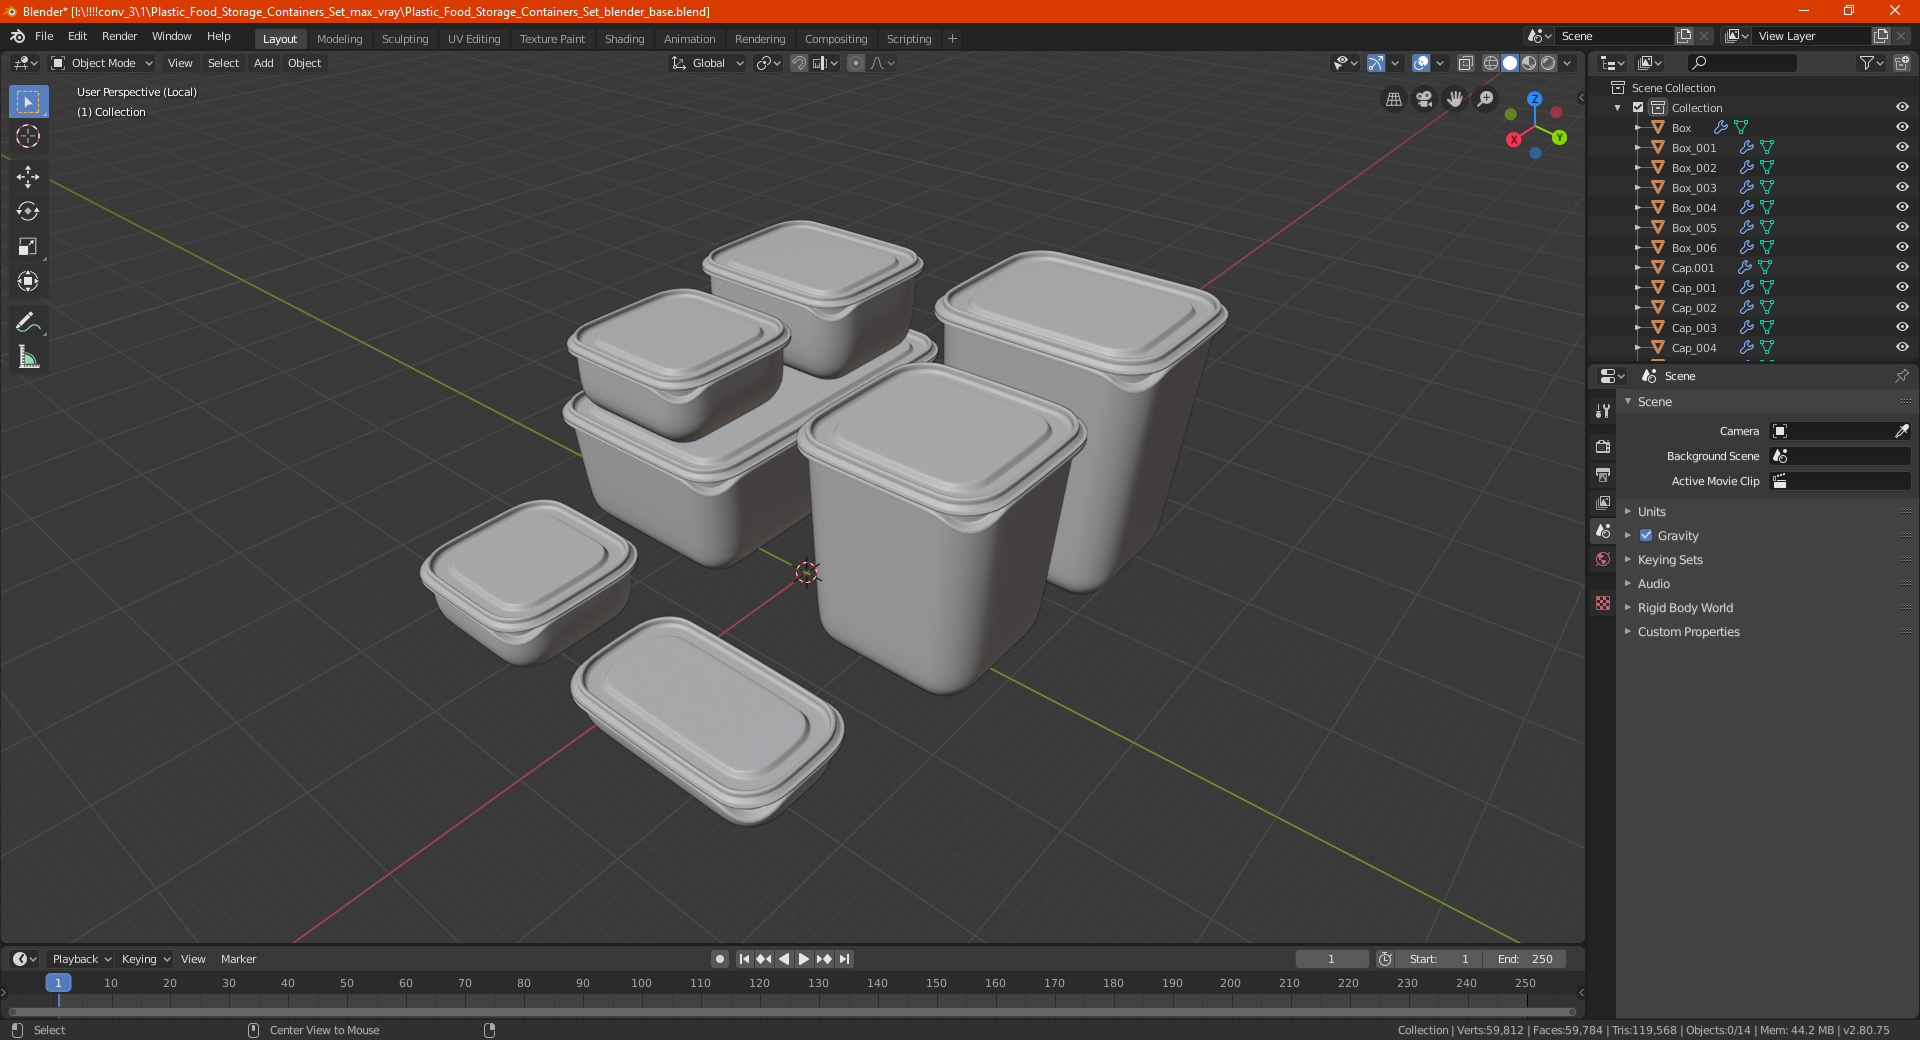This screenshot has width=1920, height=1040.
Task: Open the Object Mode dropdown
Action: tap(102, 63)
